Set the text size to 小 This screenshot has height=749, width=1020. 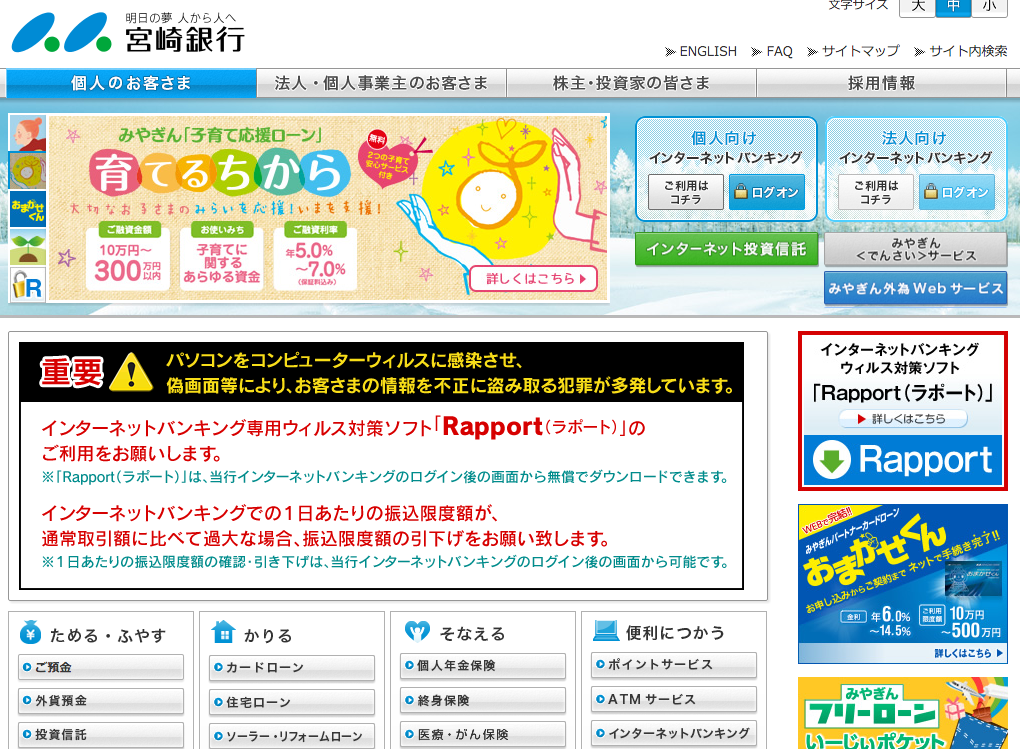tap(989, 7)
